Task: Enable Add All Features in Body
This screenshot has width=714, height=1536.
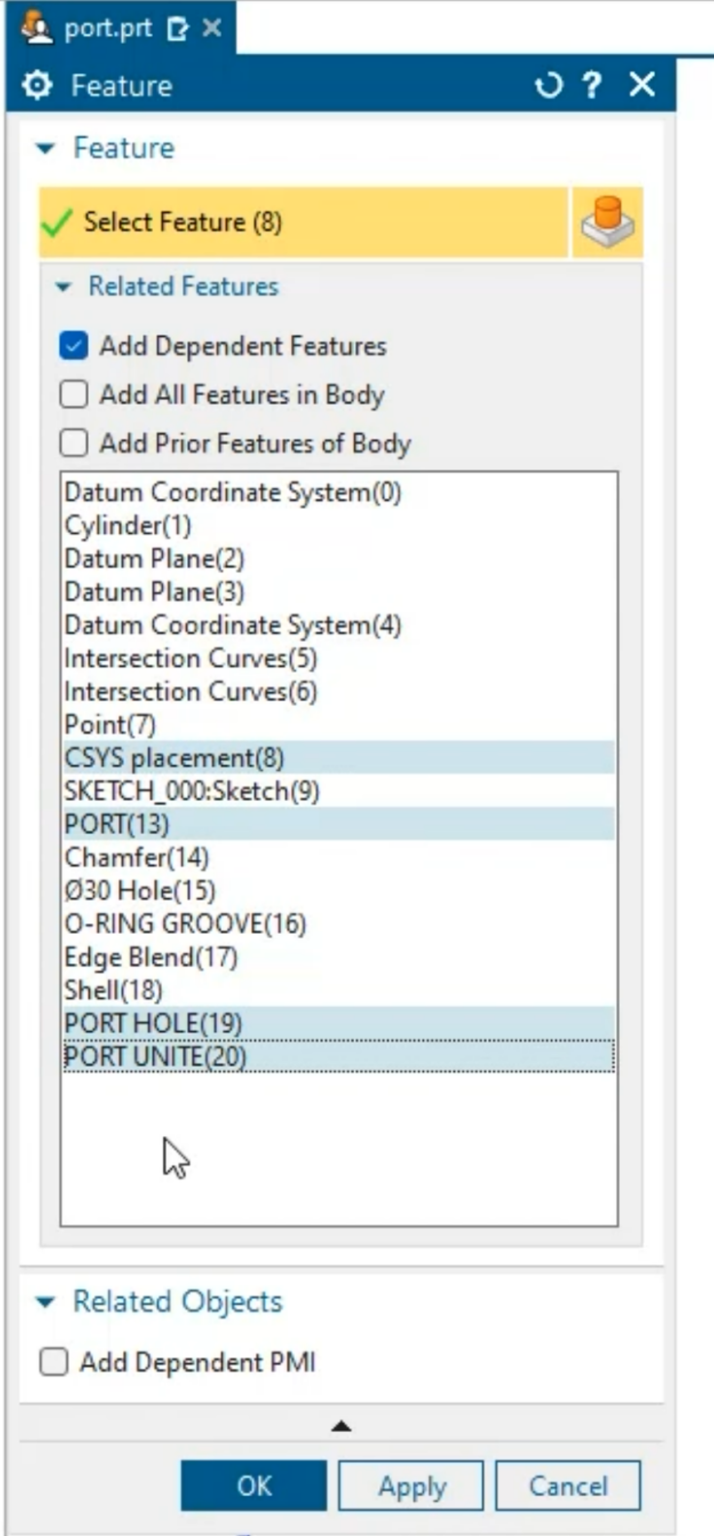Action: pyautogui.click(x=73, y=394)
